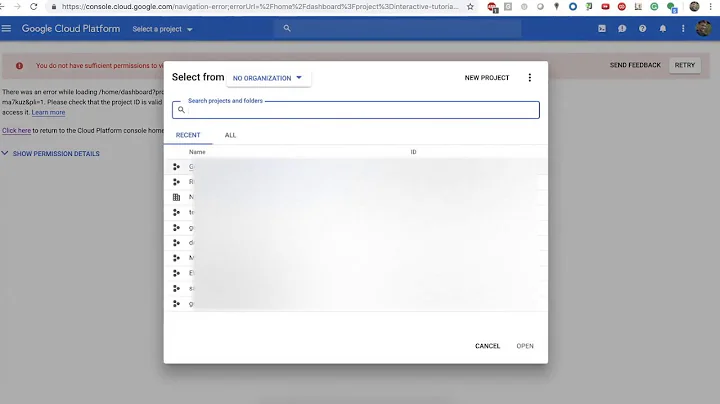Click the magnifier icon in header search bar
This screenshot has width=720, height=404.
coord(287,28)
